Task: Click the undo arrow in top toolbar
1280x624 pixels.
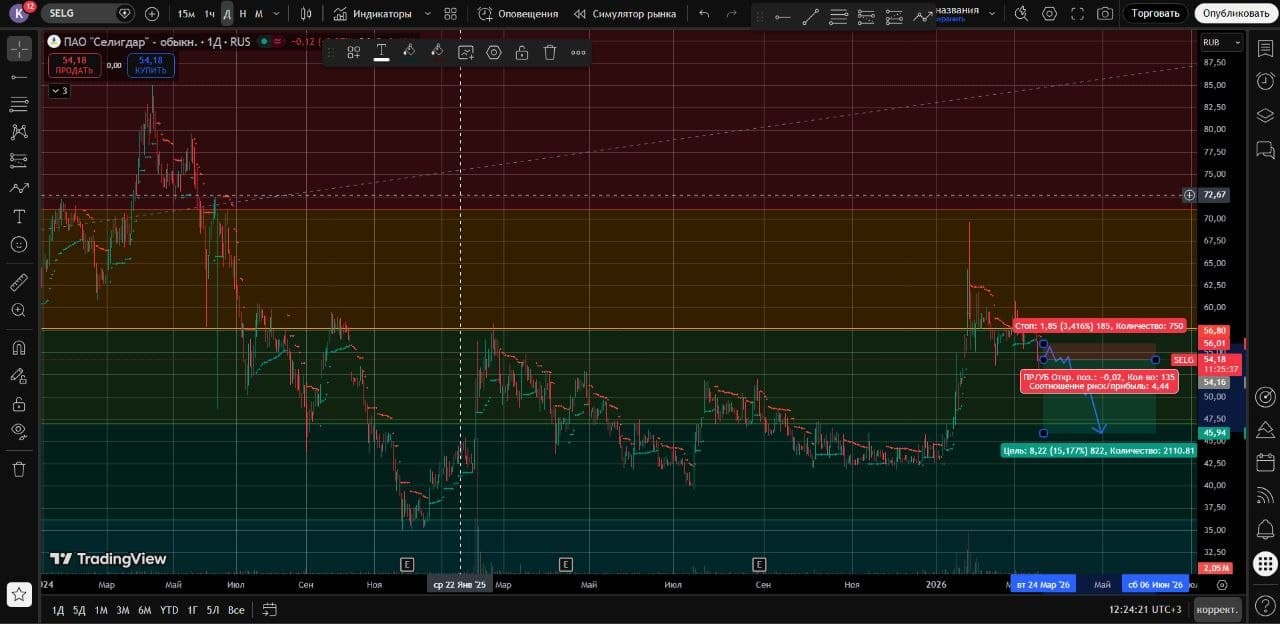Action: pyautogui.click(x=704, y=14)
